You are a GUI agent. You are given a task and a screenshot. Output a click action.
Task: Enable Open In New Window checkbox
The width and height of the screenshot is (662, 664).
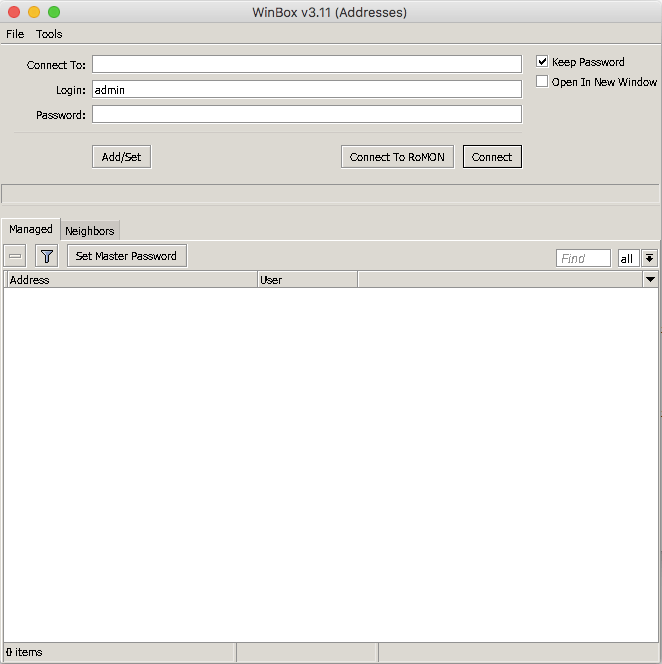[x=542, y=81]
